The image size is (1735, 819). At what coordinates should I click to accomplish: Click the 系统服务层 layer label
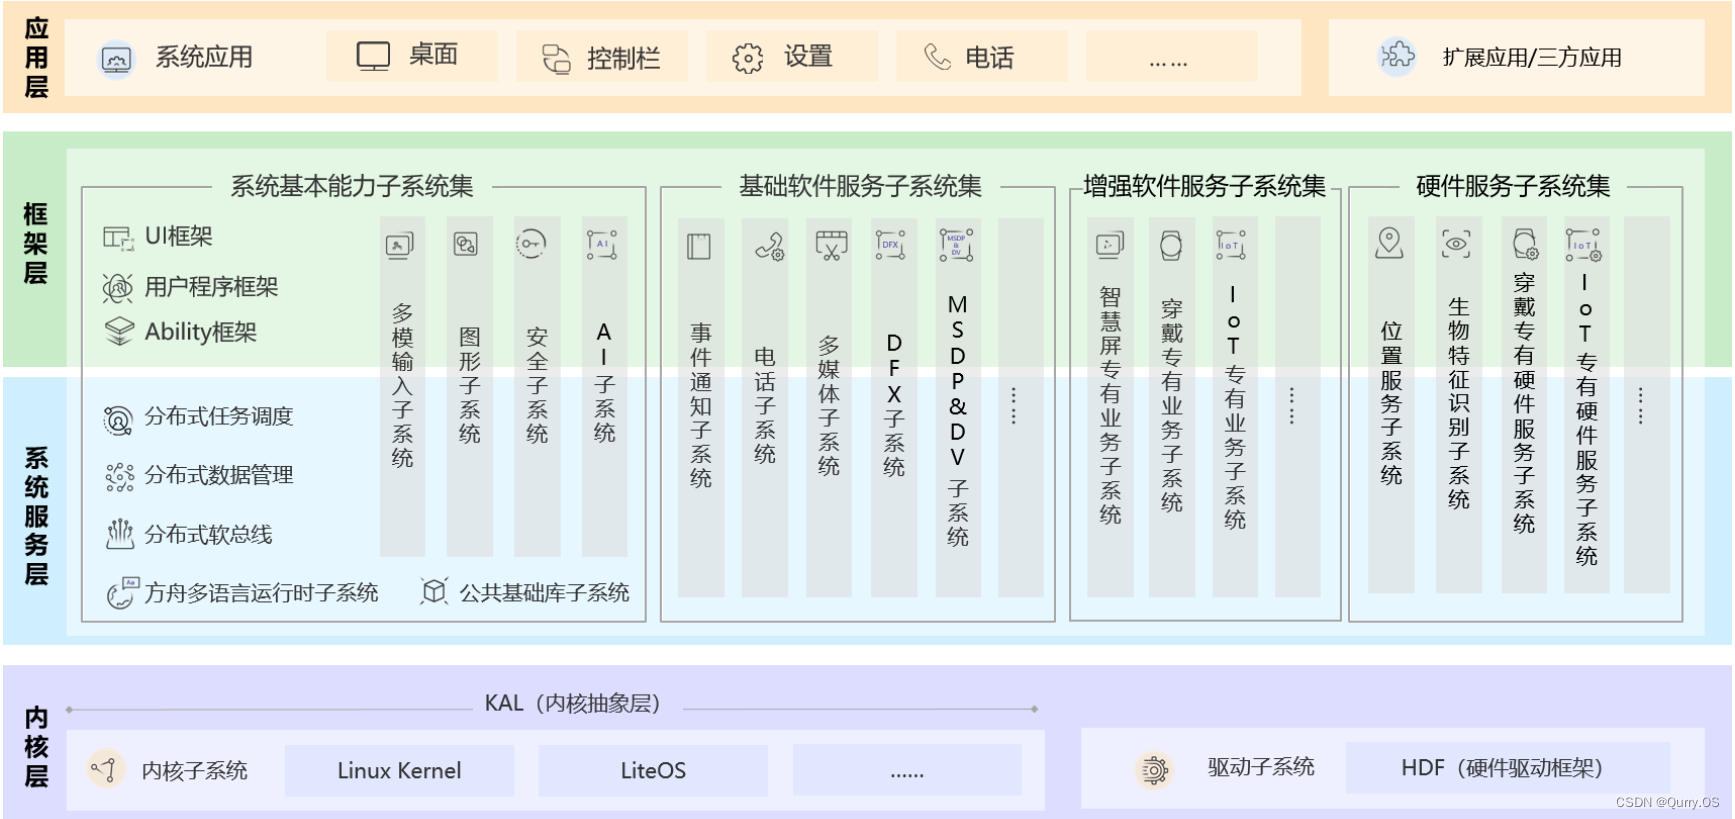36,516
